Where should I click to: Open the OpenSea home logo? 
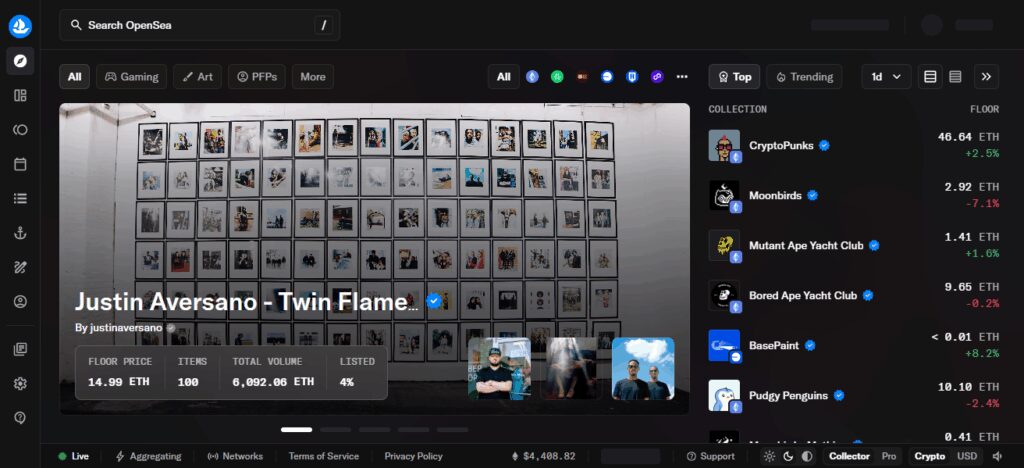click(20, 26)
